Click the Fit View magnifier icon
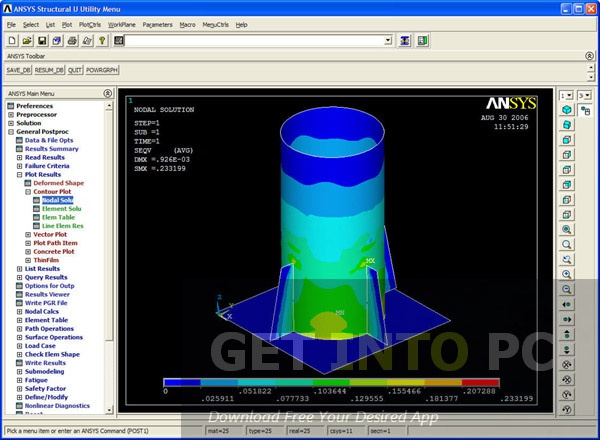Image resolution: width=600 pixels, height=440 pixels. pos(567,230)
